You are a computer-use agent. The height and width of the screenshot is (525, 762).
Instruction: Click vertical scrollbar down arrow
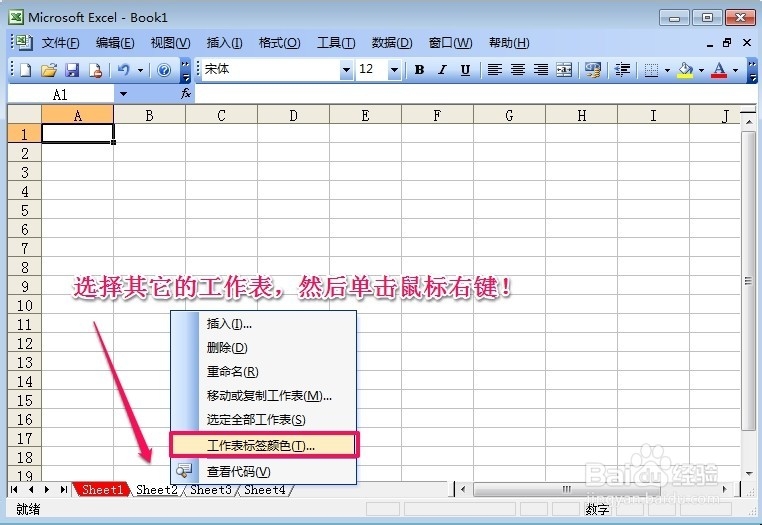[748, 473]
